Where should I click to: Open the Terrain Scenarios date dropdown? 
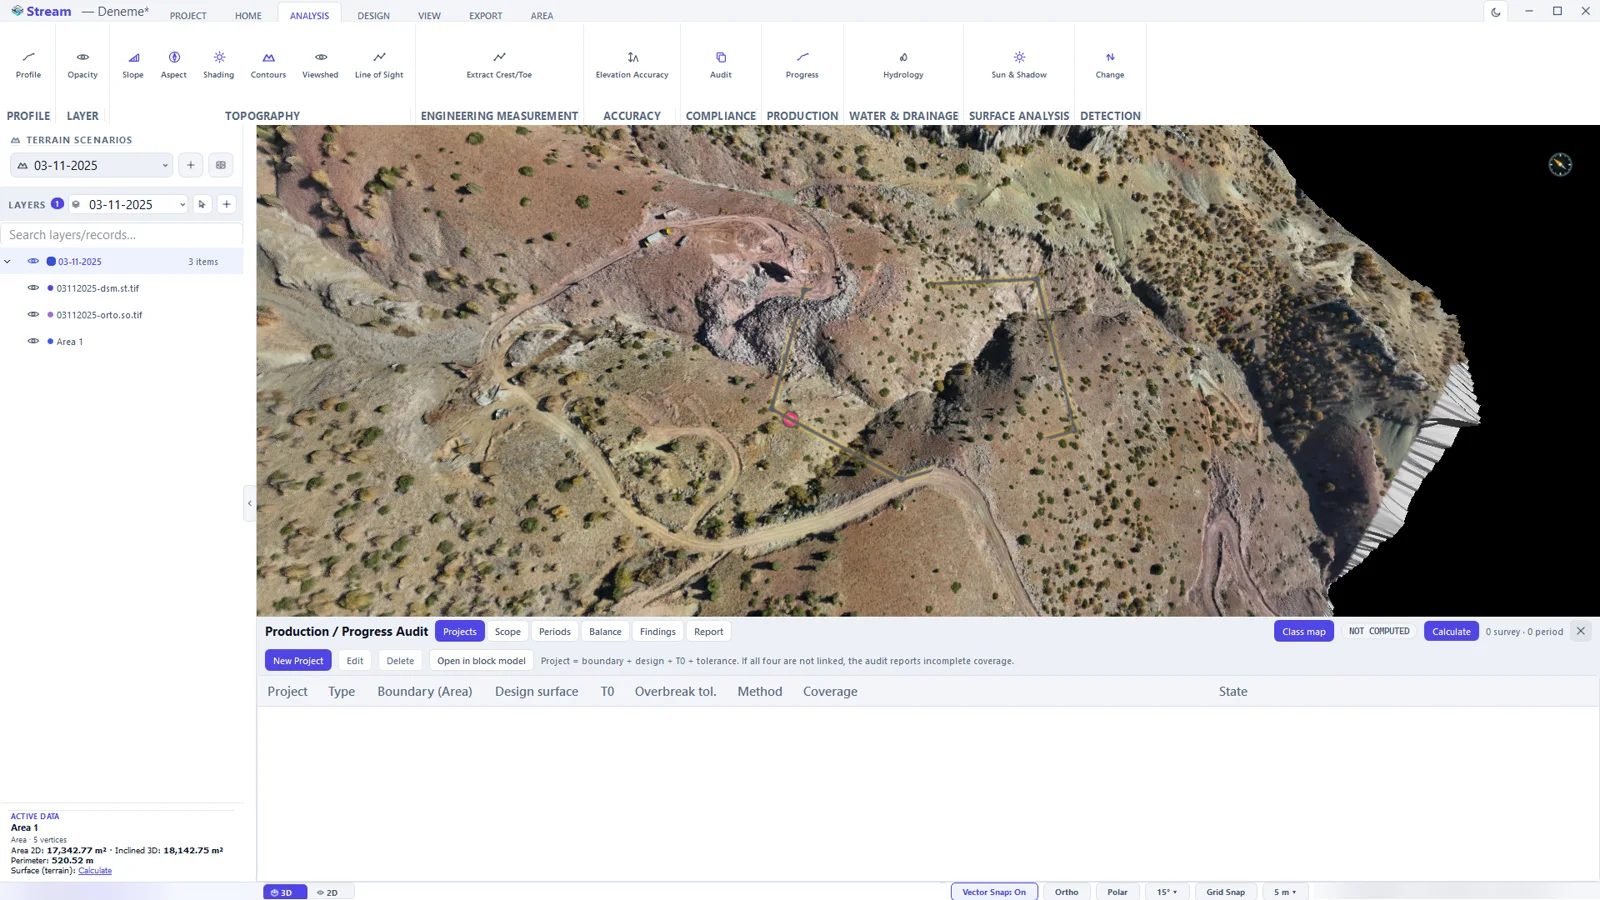(x=92, y=165)
